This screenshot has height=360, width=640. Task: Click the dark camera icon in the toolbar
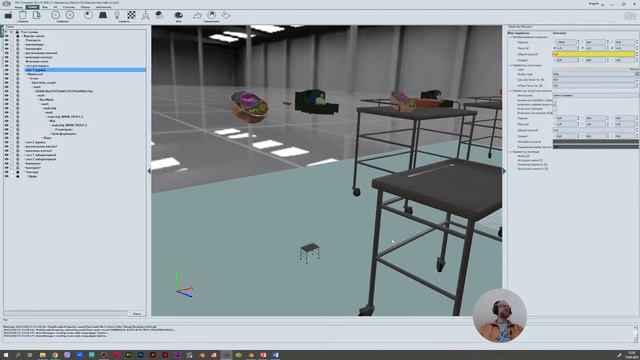coord(8,16)
